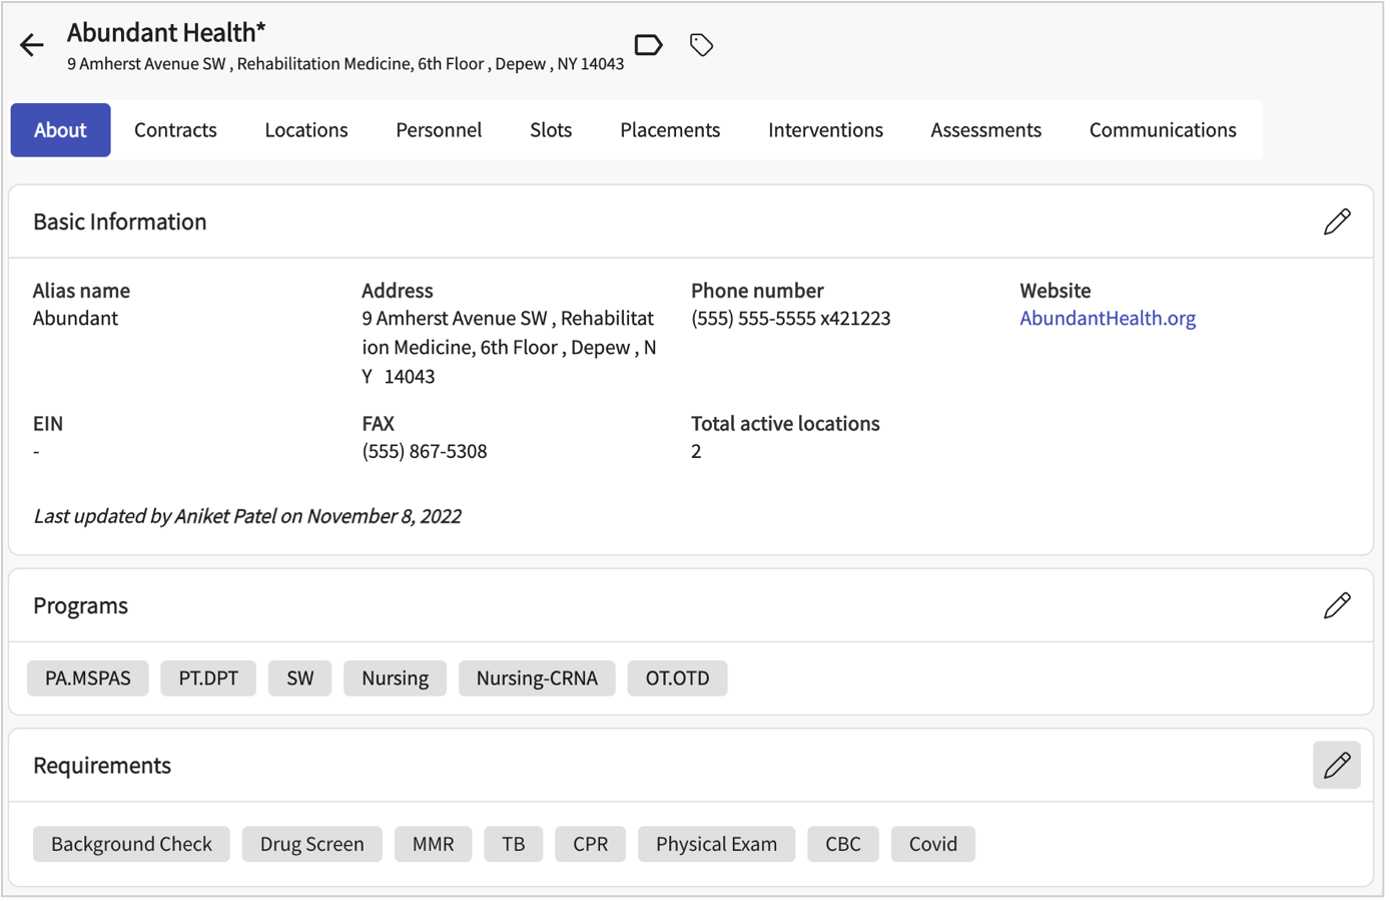The height and width of the screenshot is (901, 1390).
Task: Select the PA.MSPAS program chip
Action: [x=88, y=678]
